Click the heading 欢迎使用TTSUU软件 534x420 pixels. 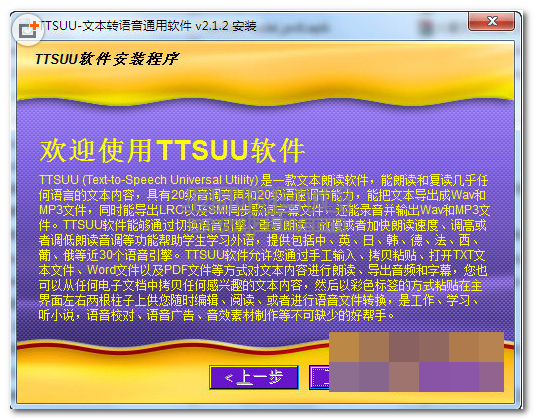(x=172, y=150)
